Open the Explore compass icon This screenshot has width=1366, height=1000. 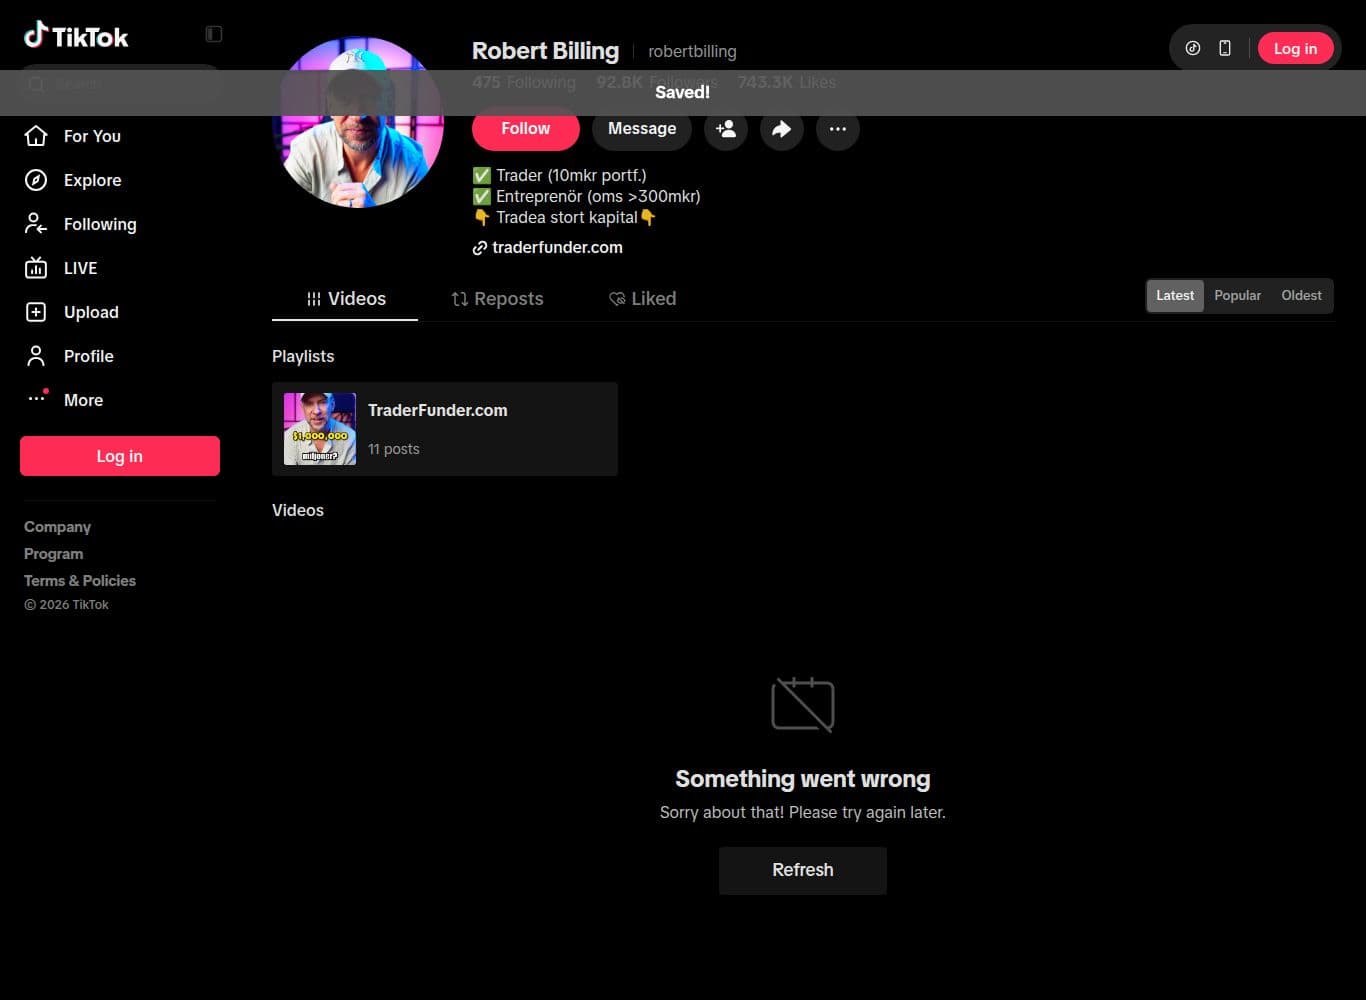pos(36,180)
